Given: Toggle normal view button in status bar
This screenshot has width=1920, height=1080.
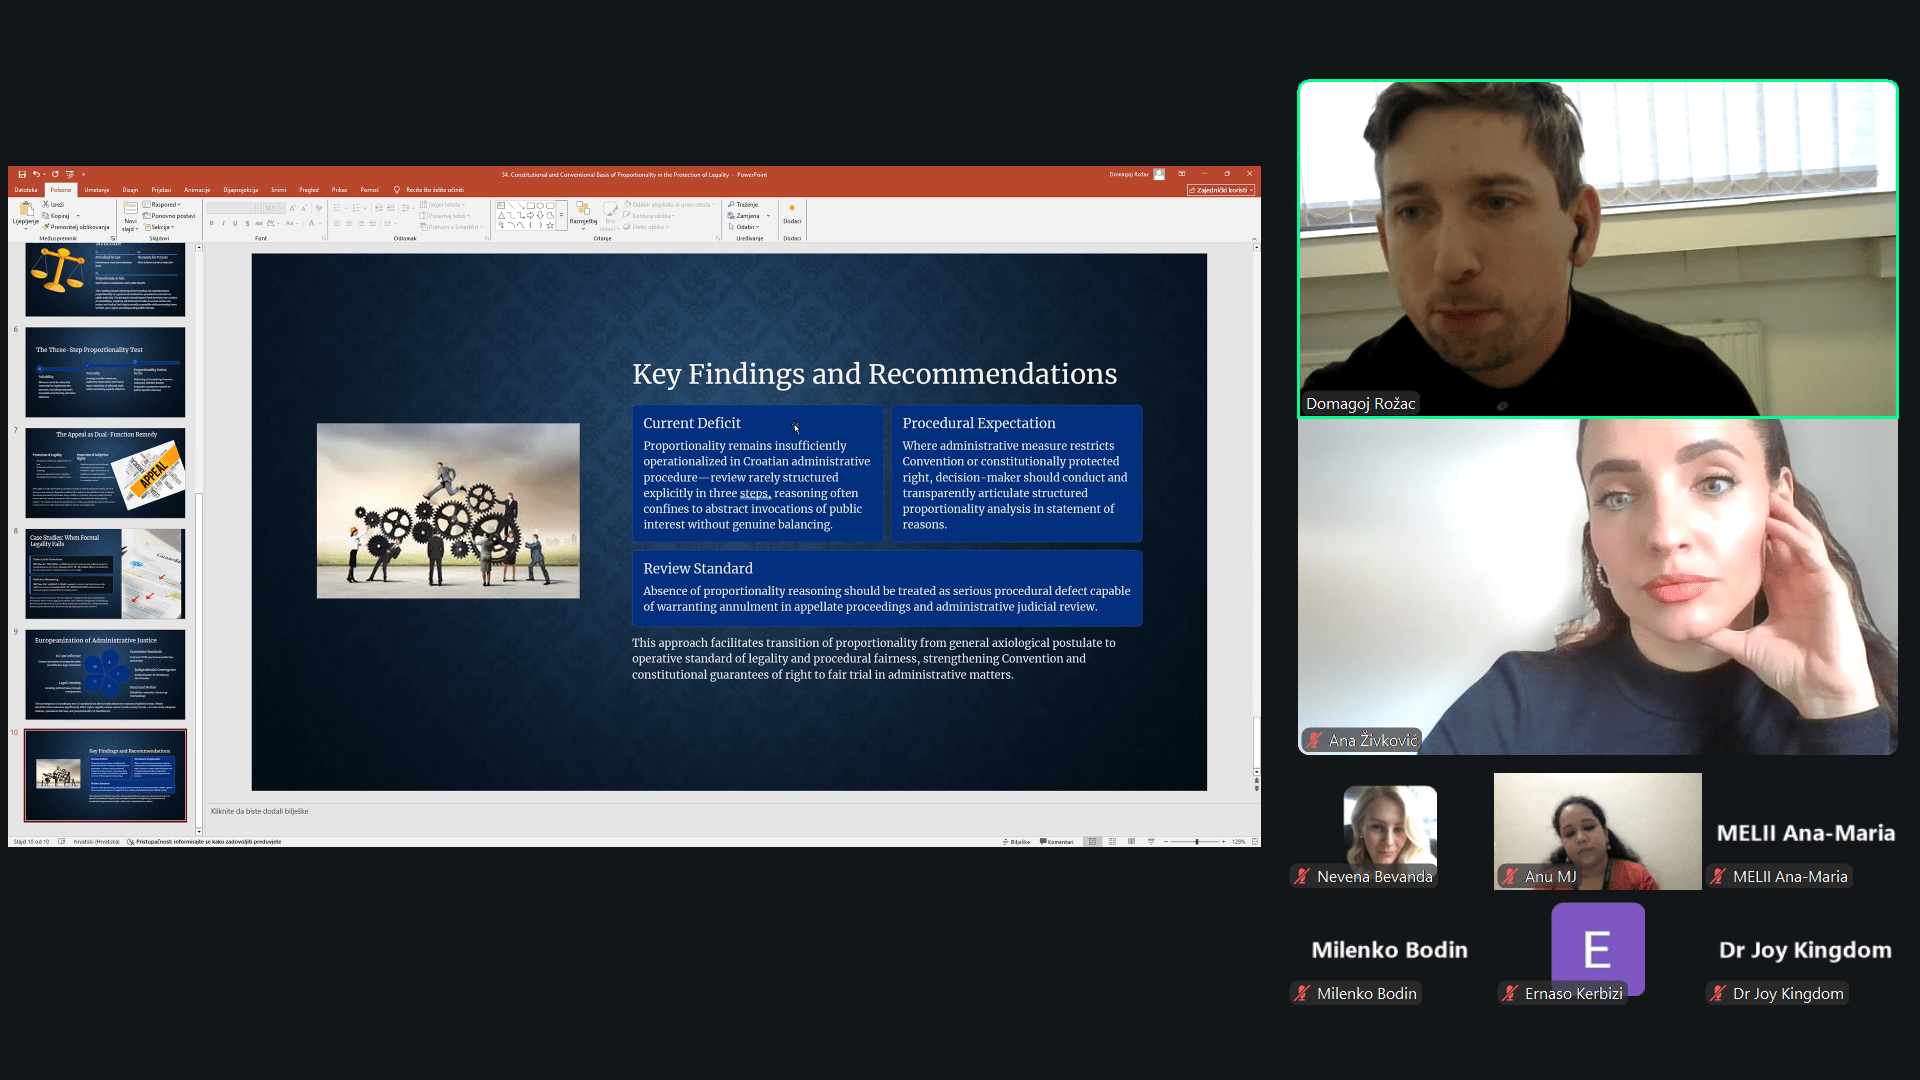Looking at the screenshot, I should coord(1093,842).
